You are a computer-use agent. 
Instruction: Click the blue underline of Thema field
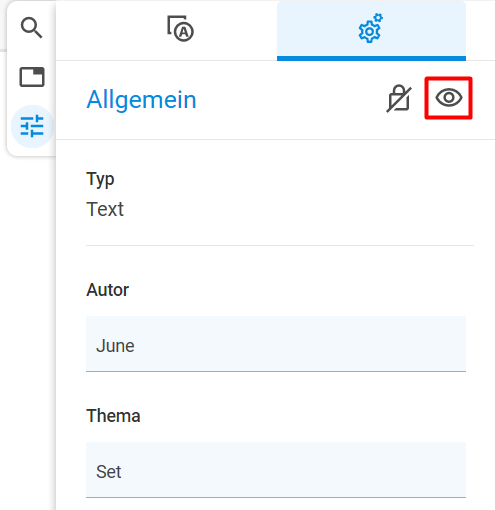point(276,497)
